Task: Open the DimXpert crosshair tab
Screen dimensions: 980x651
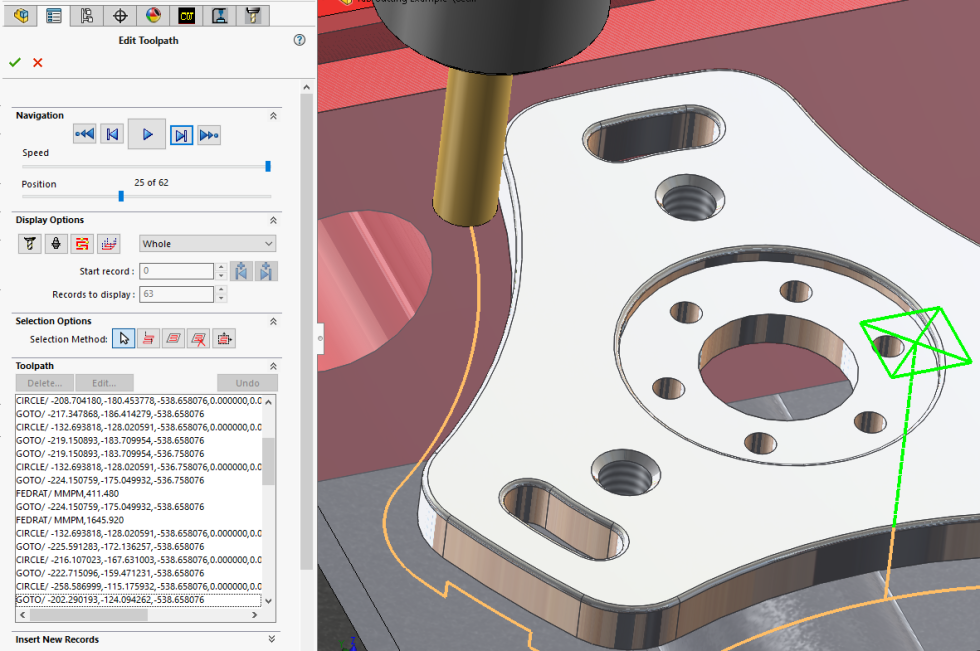Action: pyautogui.click(x=120, y=15)
